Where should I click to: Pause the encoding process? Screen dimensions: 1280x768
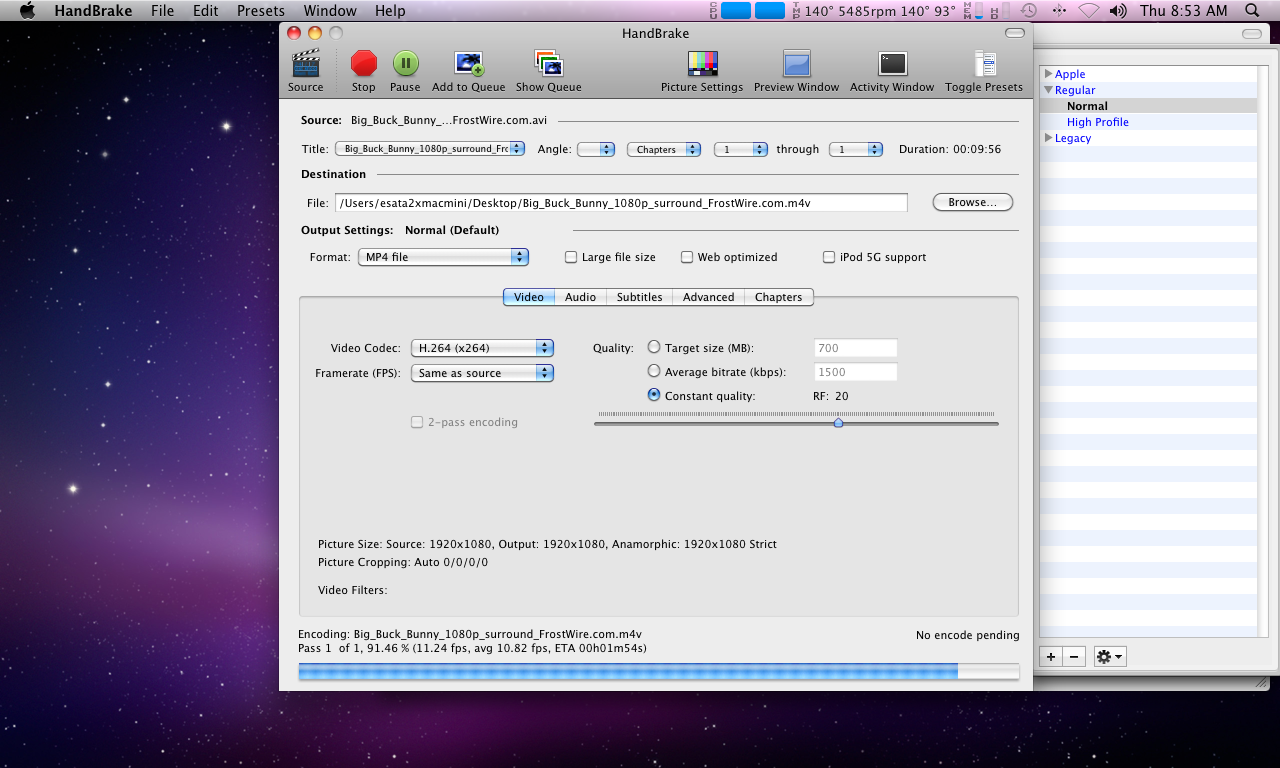[405, 65]
